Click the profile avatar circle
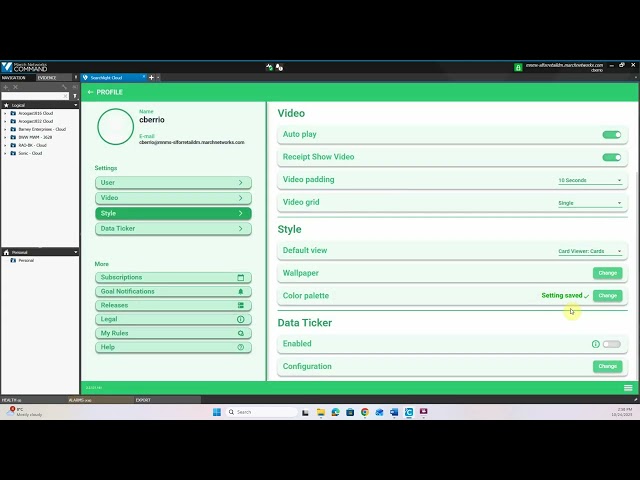 [116, 127]
